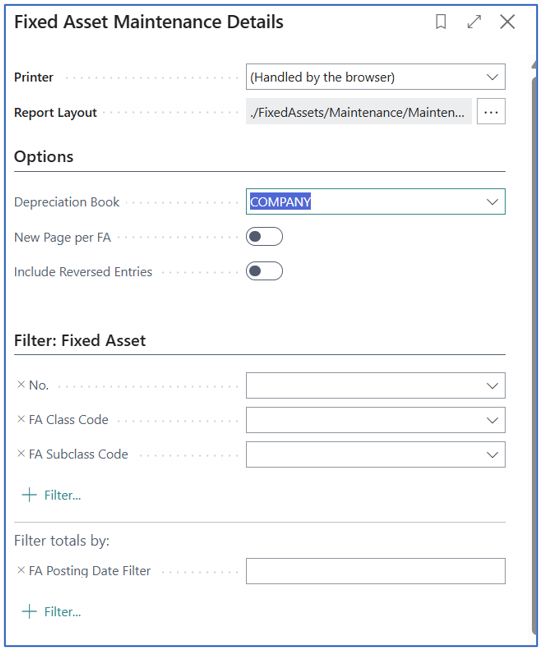Remove the FA Subclass Code filter X icon
543x652 pixels.
click(21, 454)
